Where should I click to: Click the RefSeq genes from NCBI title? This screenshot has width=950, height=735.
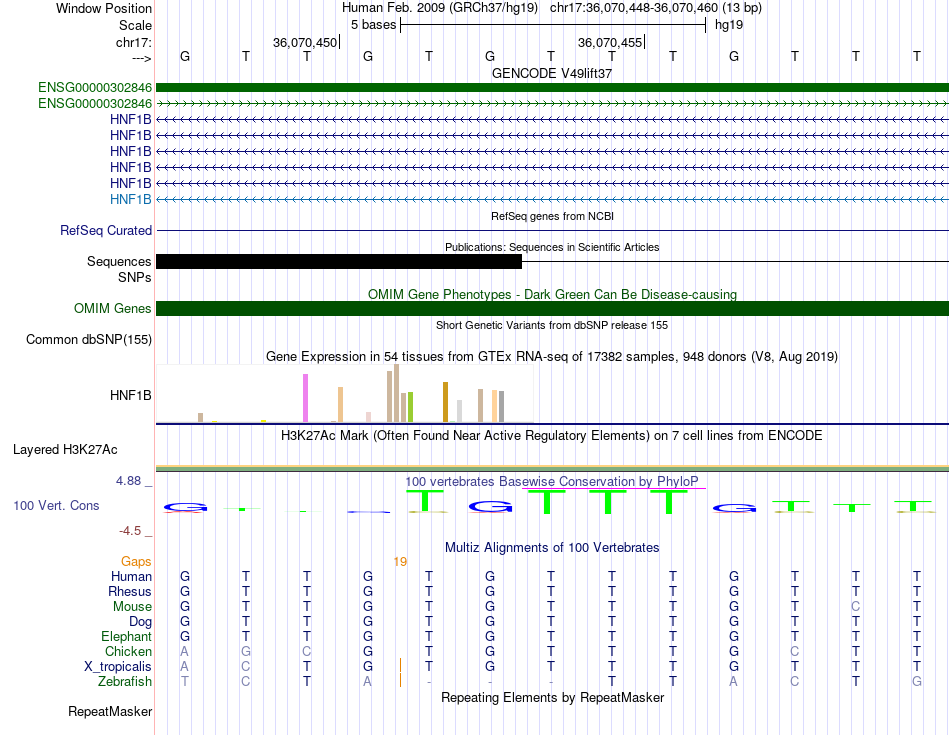pyautogui.click(x=552, y=216)
